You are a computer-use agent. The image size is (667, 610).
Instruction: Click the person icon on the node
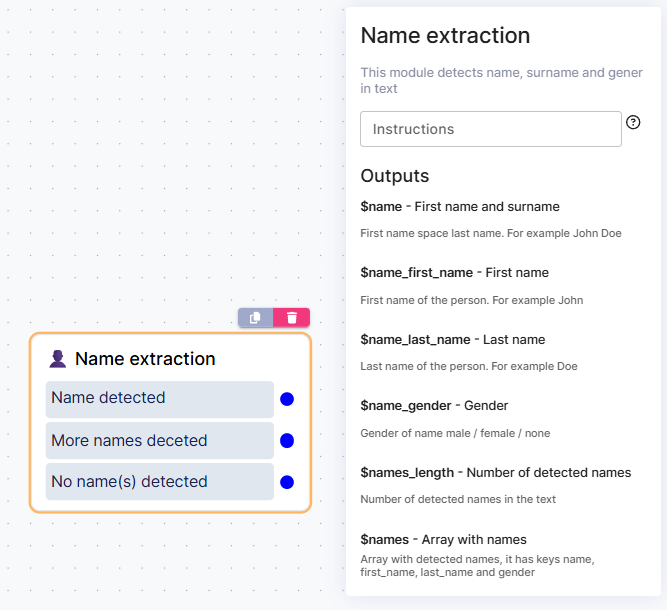click(58, 359)
